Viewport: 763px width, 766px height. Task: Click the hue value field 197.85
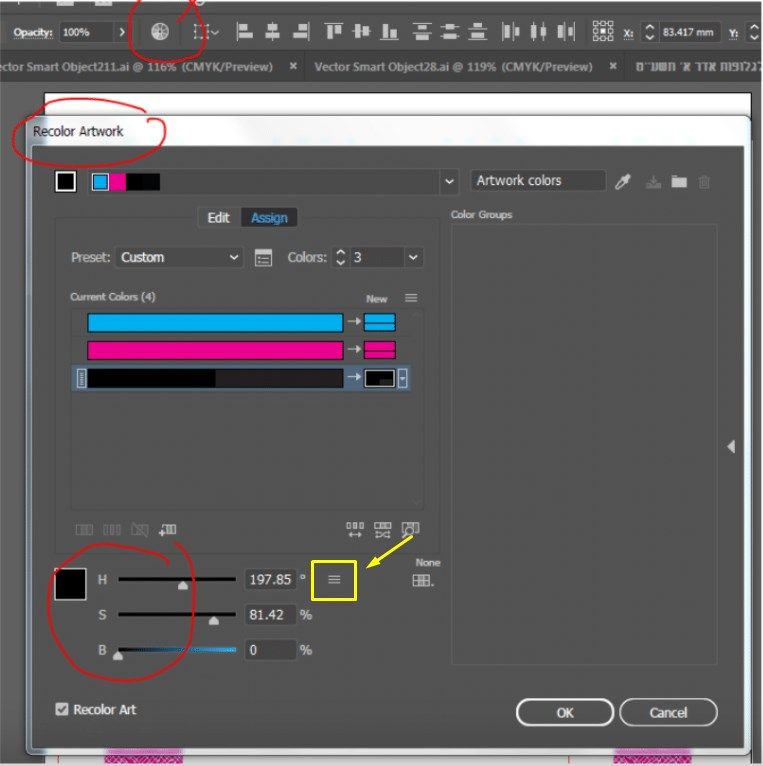click(x=270, y=580)
